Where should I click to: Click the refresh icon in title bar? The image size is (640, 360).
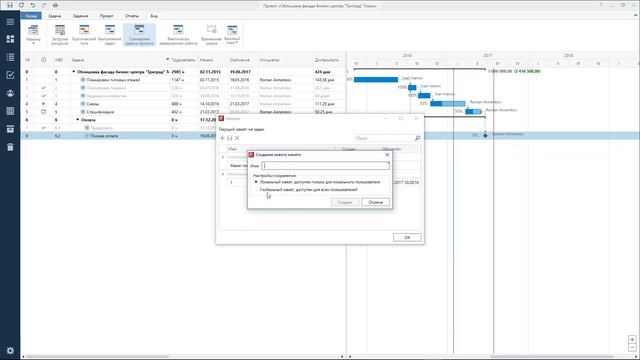[x=22, y=5]
